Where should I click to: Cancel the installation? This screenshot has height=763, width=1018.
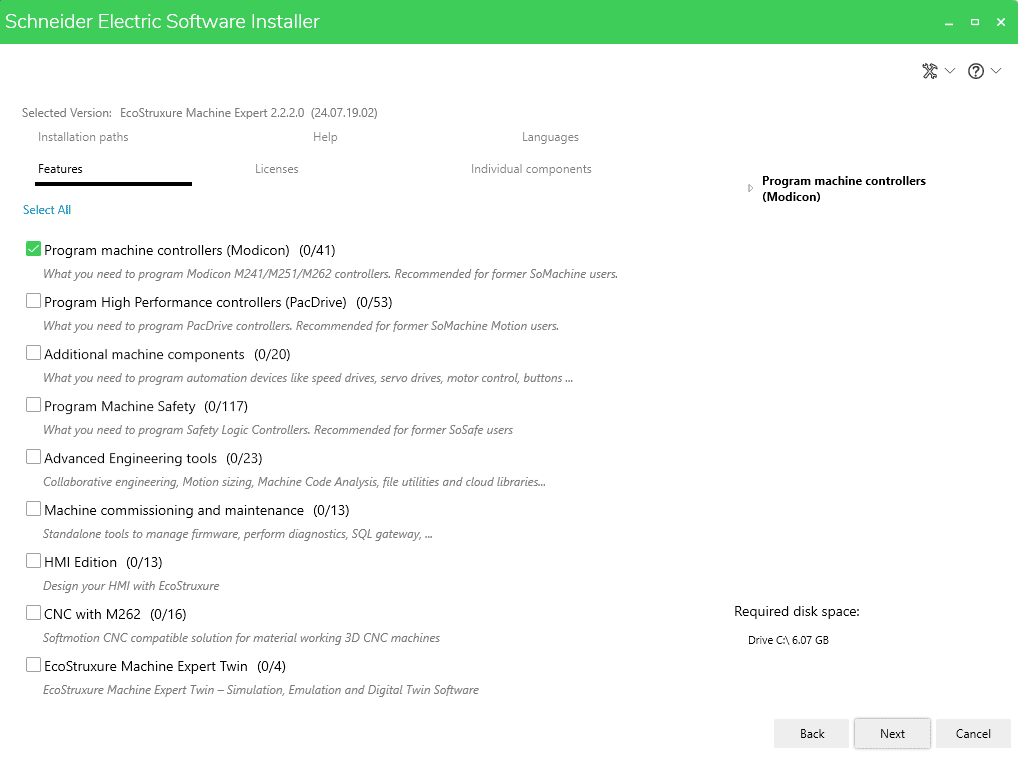(x=973, y=734)
